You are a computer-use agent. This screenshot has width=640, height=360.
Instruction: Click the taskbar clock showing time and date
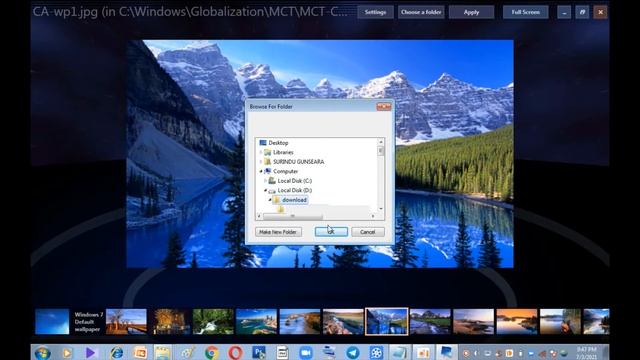(587, 353)
